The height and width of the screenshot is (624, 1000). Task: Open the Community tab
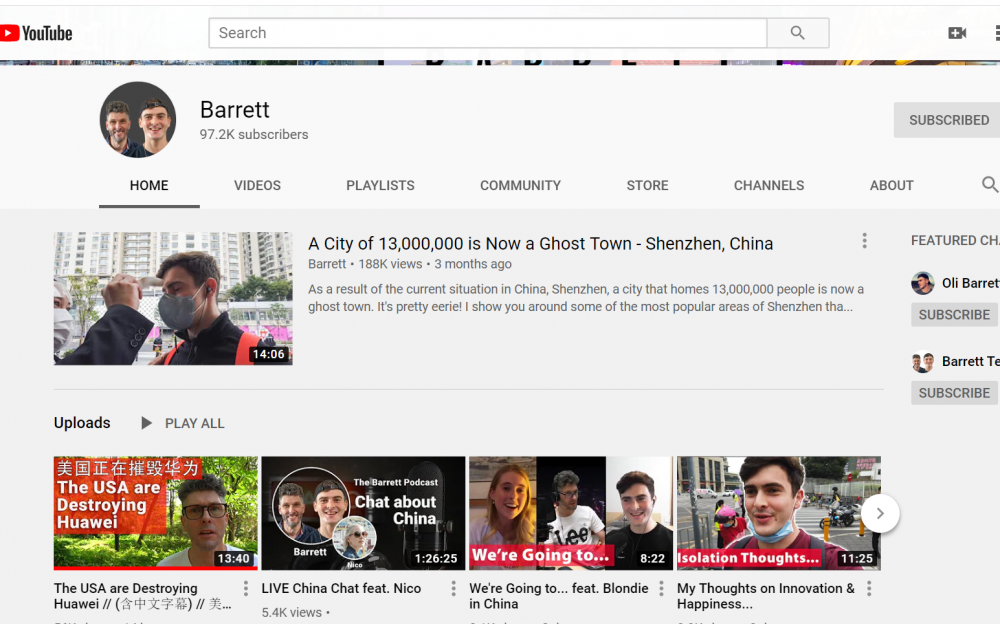pos(520,185)
